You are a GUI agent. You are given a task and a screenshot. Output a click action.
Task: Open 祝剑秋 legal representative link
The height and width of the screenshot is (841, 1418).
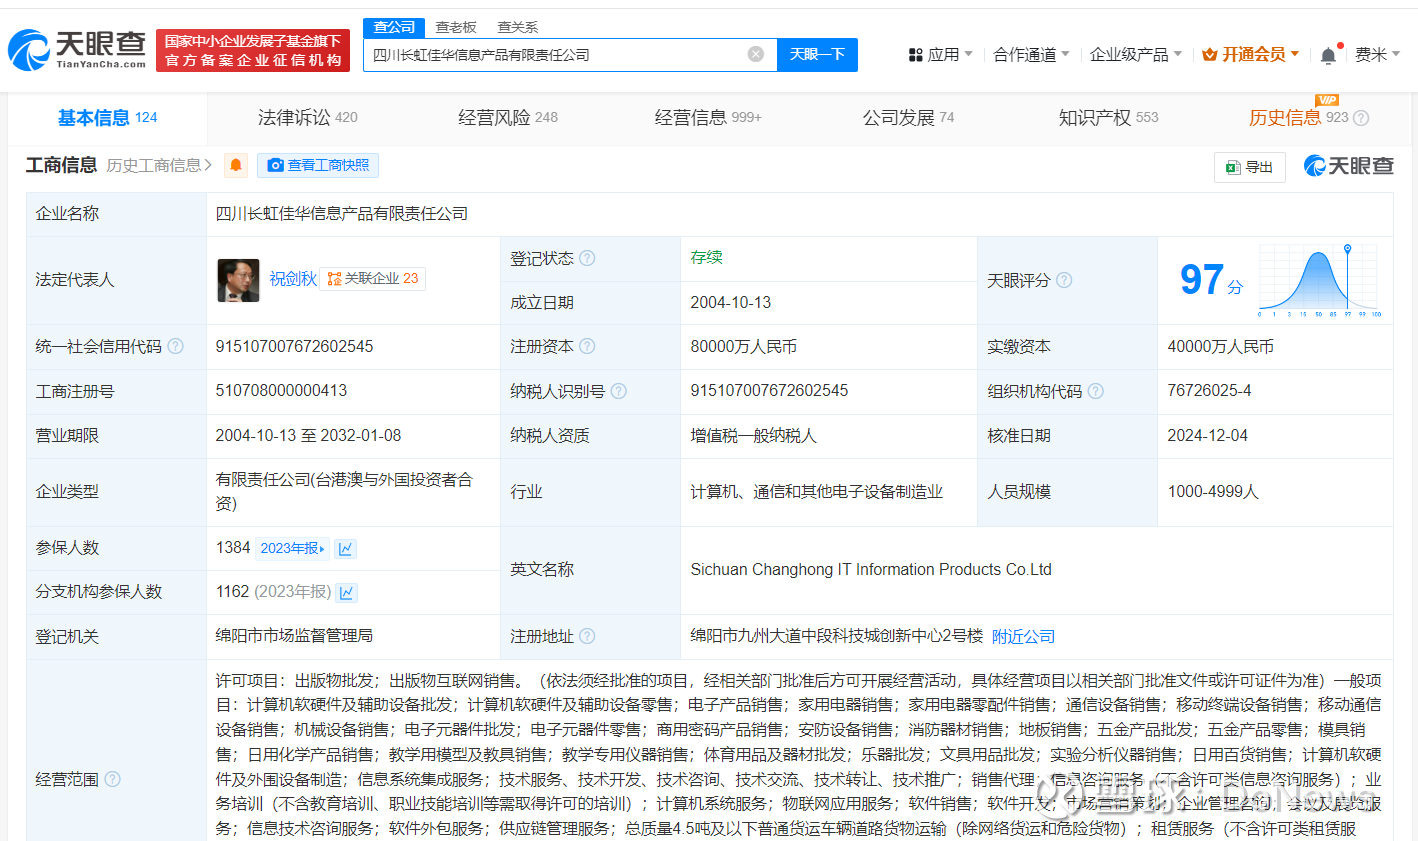[x=292, y=279]
